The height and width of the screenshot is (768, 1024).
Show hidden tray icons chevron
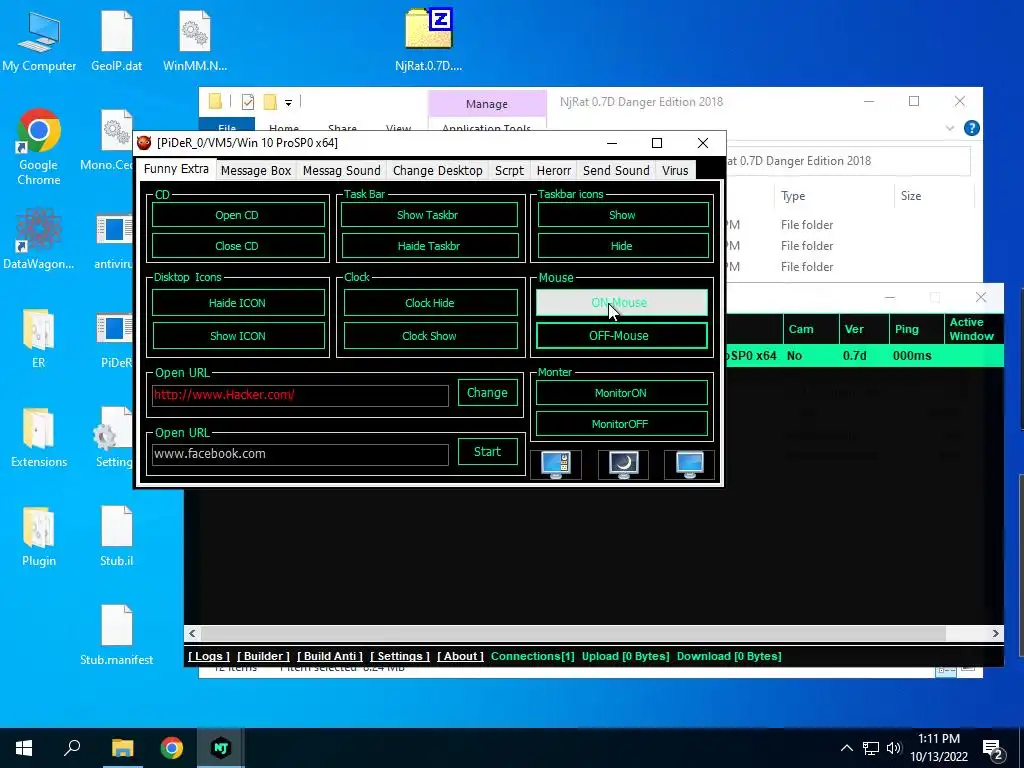tap(846, 748)
